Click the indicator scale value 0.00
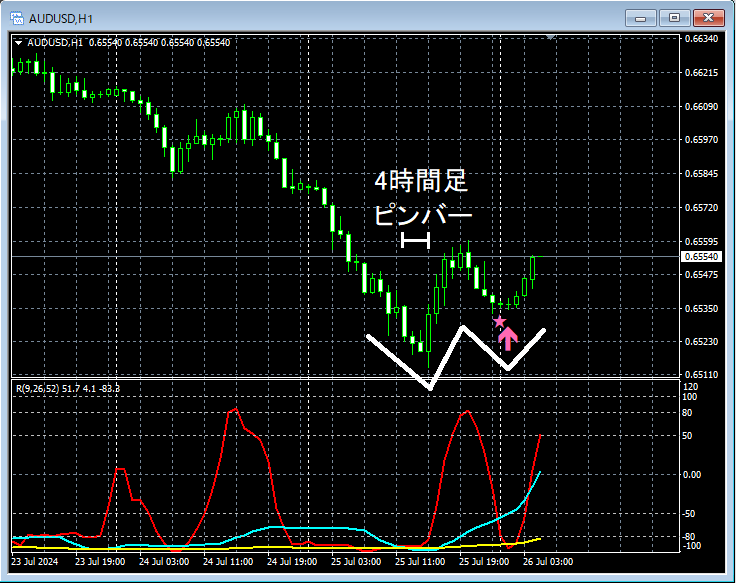 tap(692, 475)
